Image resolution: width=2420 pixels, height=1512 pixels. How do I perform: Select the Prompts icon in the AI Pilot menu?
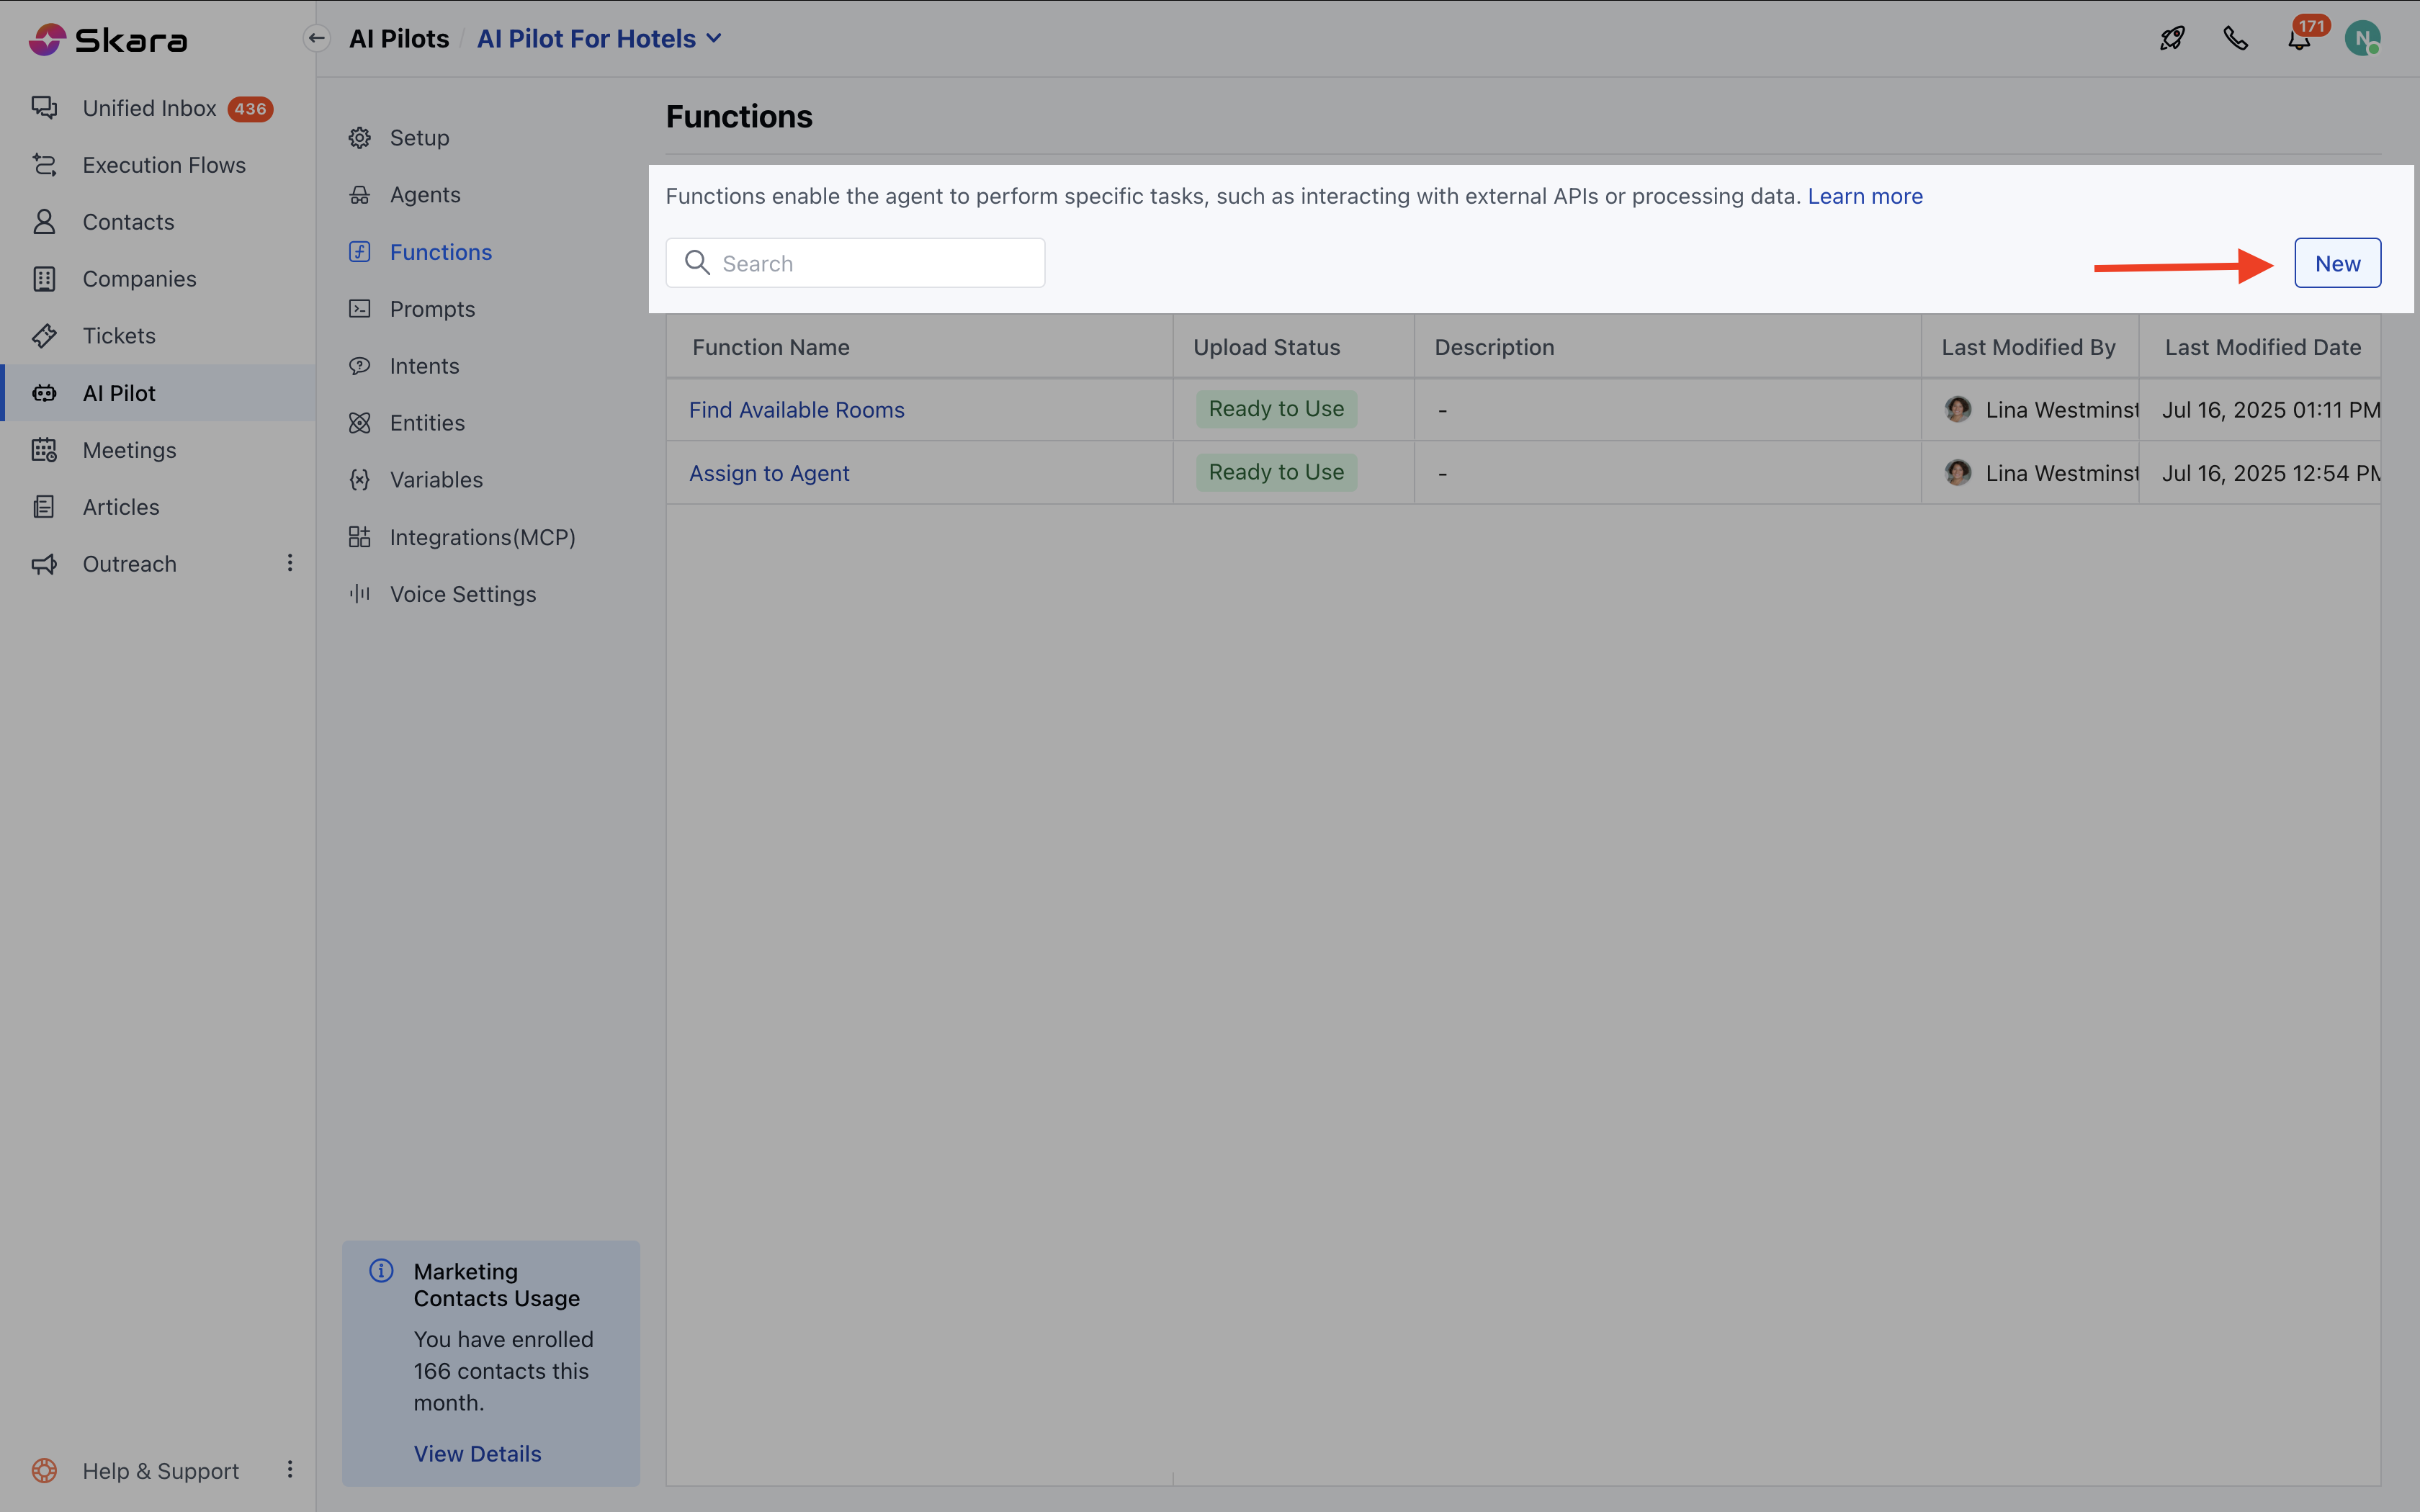click(360, 309)
